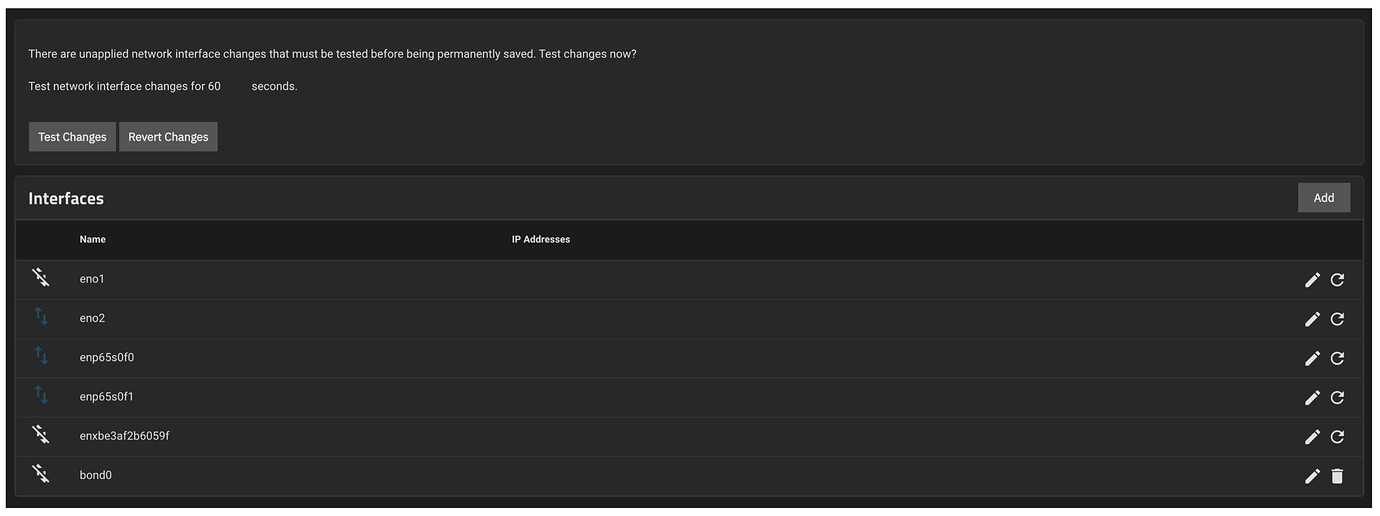Viewport: 1380px width, 516px height.
Task: Click Revert Changes
Action: click(x=168, y=137)
